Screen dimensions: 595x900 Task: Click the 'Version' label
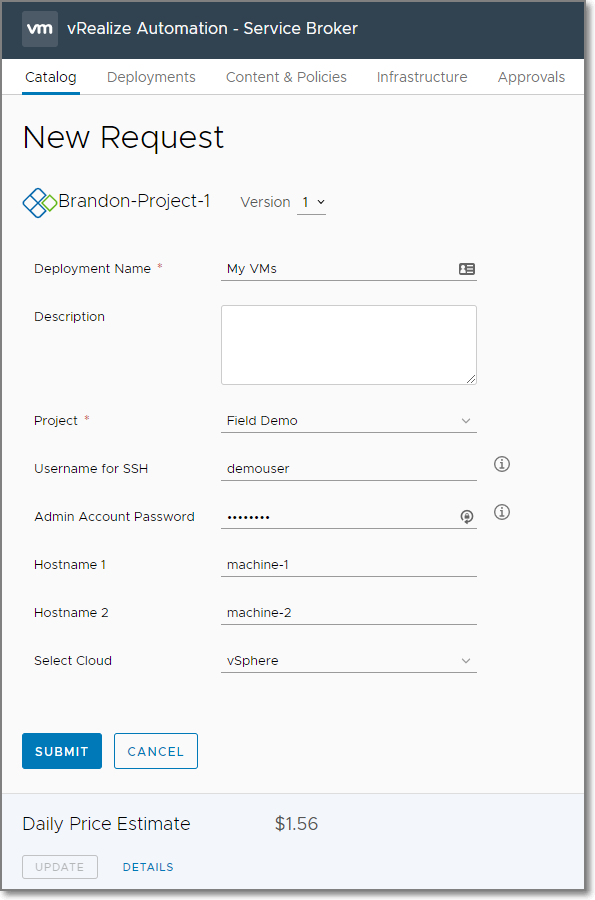(265, 202)
